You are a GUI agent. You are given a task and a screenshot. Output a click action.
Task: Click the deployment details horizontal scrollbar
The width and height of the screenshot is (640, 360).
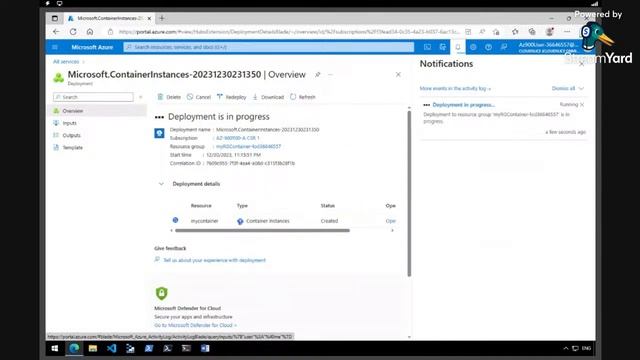[262, 231]
